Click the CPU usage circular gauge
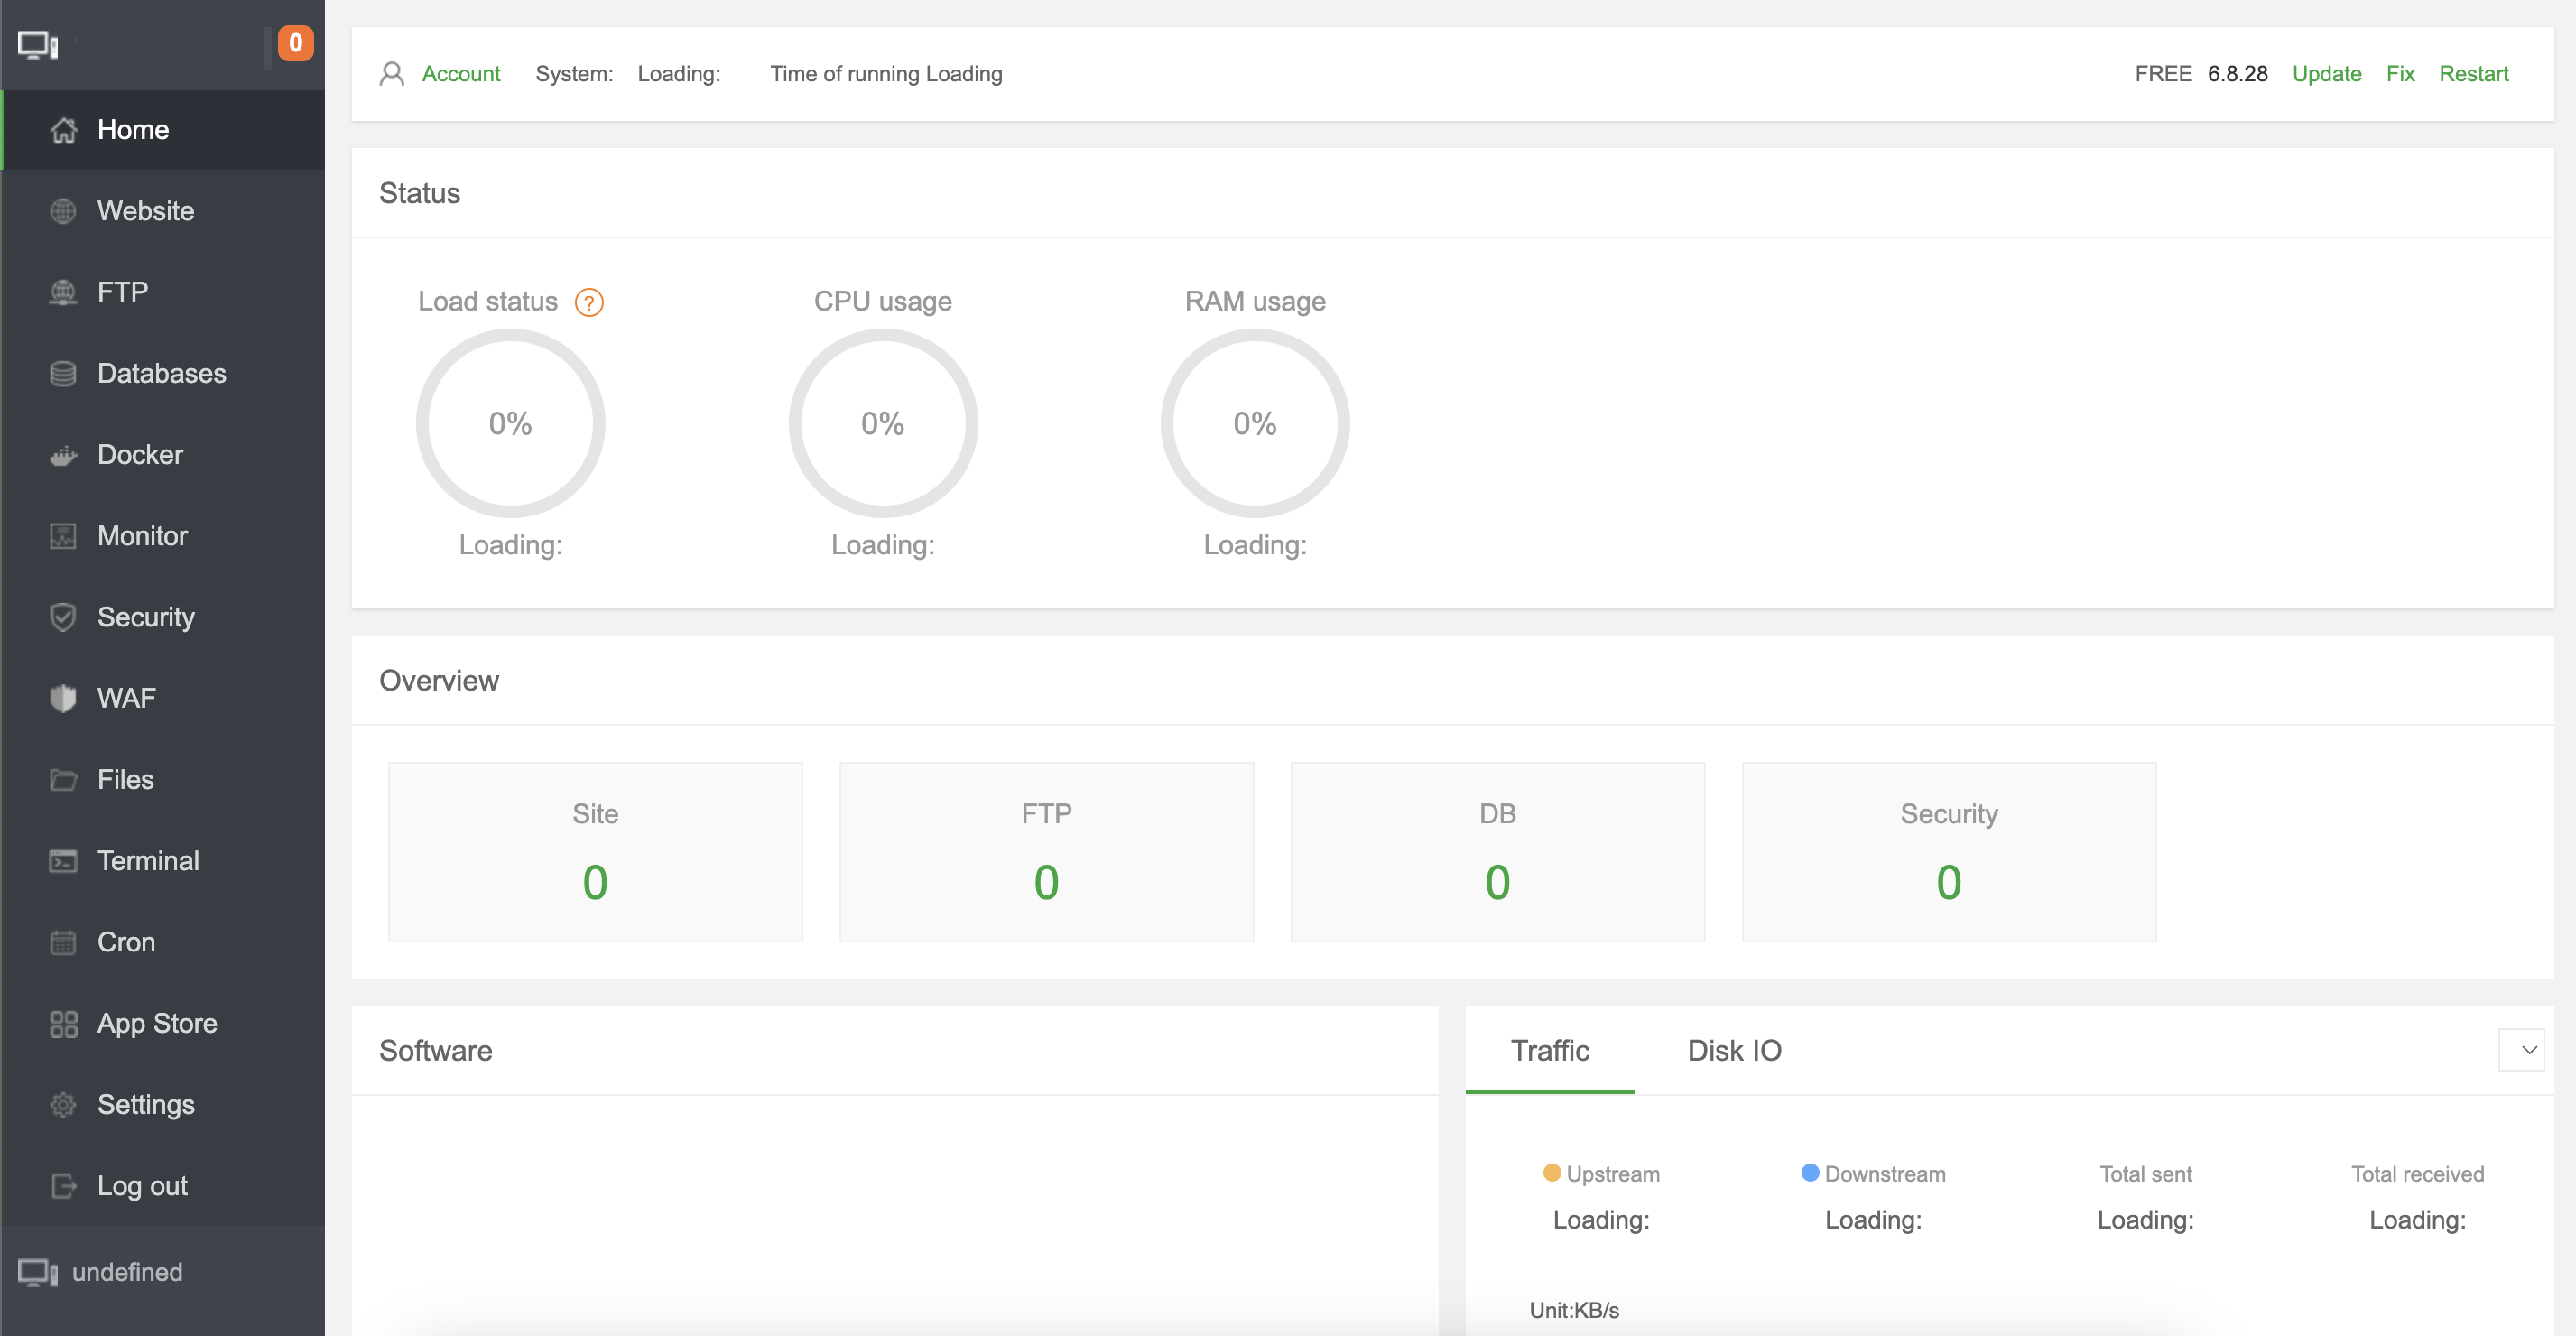 click(882, 423)
